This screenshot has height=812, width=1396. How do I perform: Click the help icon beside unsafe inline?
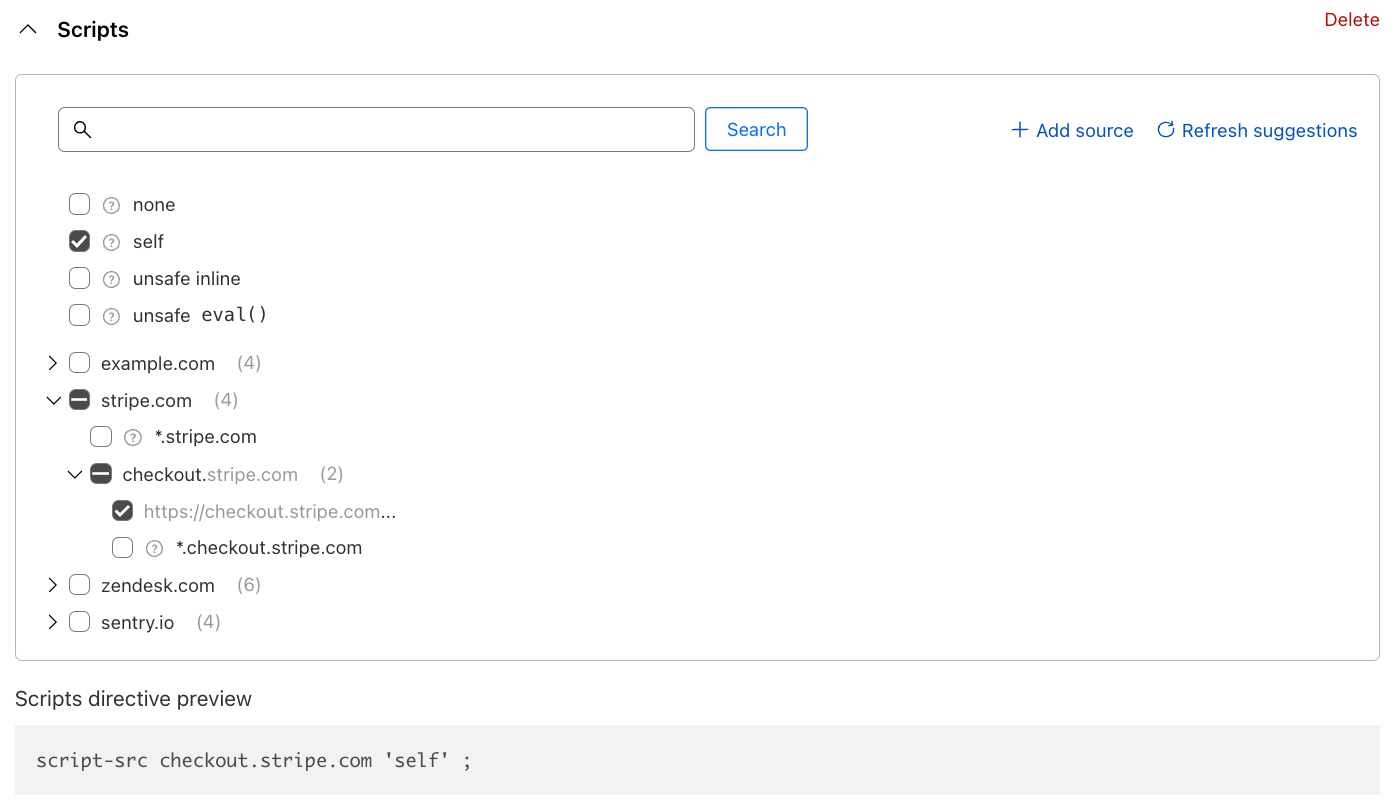pos(111,279)
